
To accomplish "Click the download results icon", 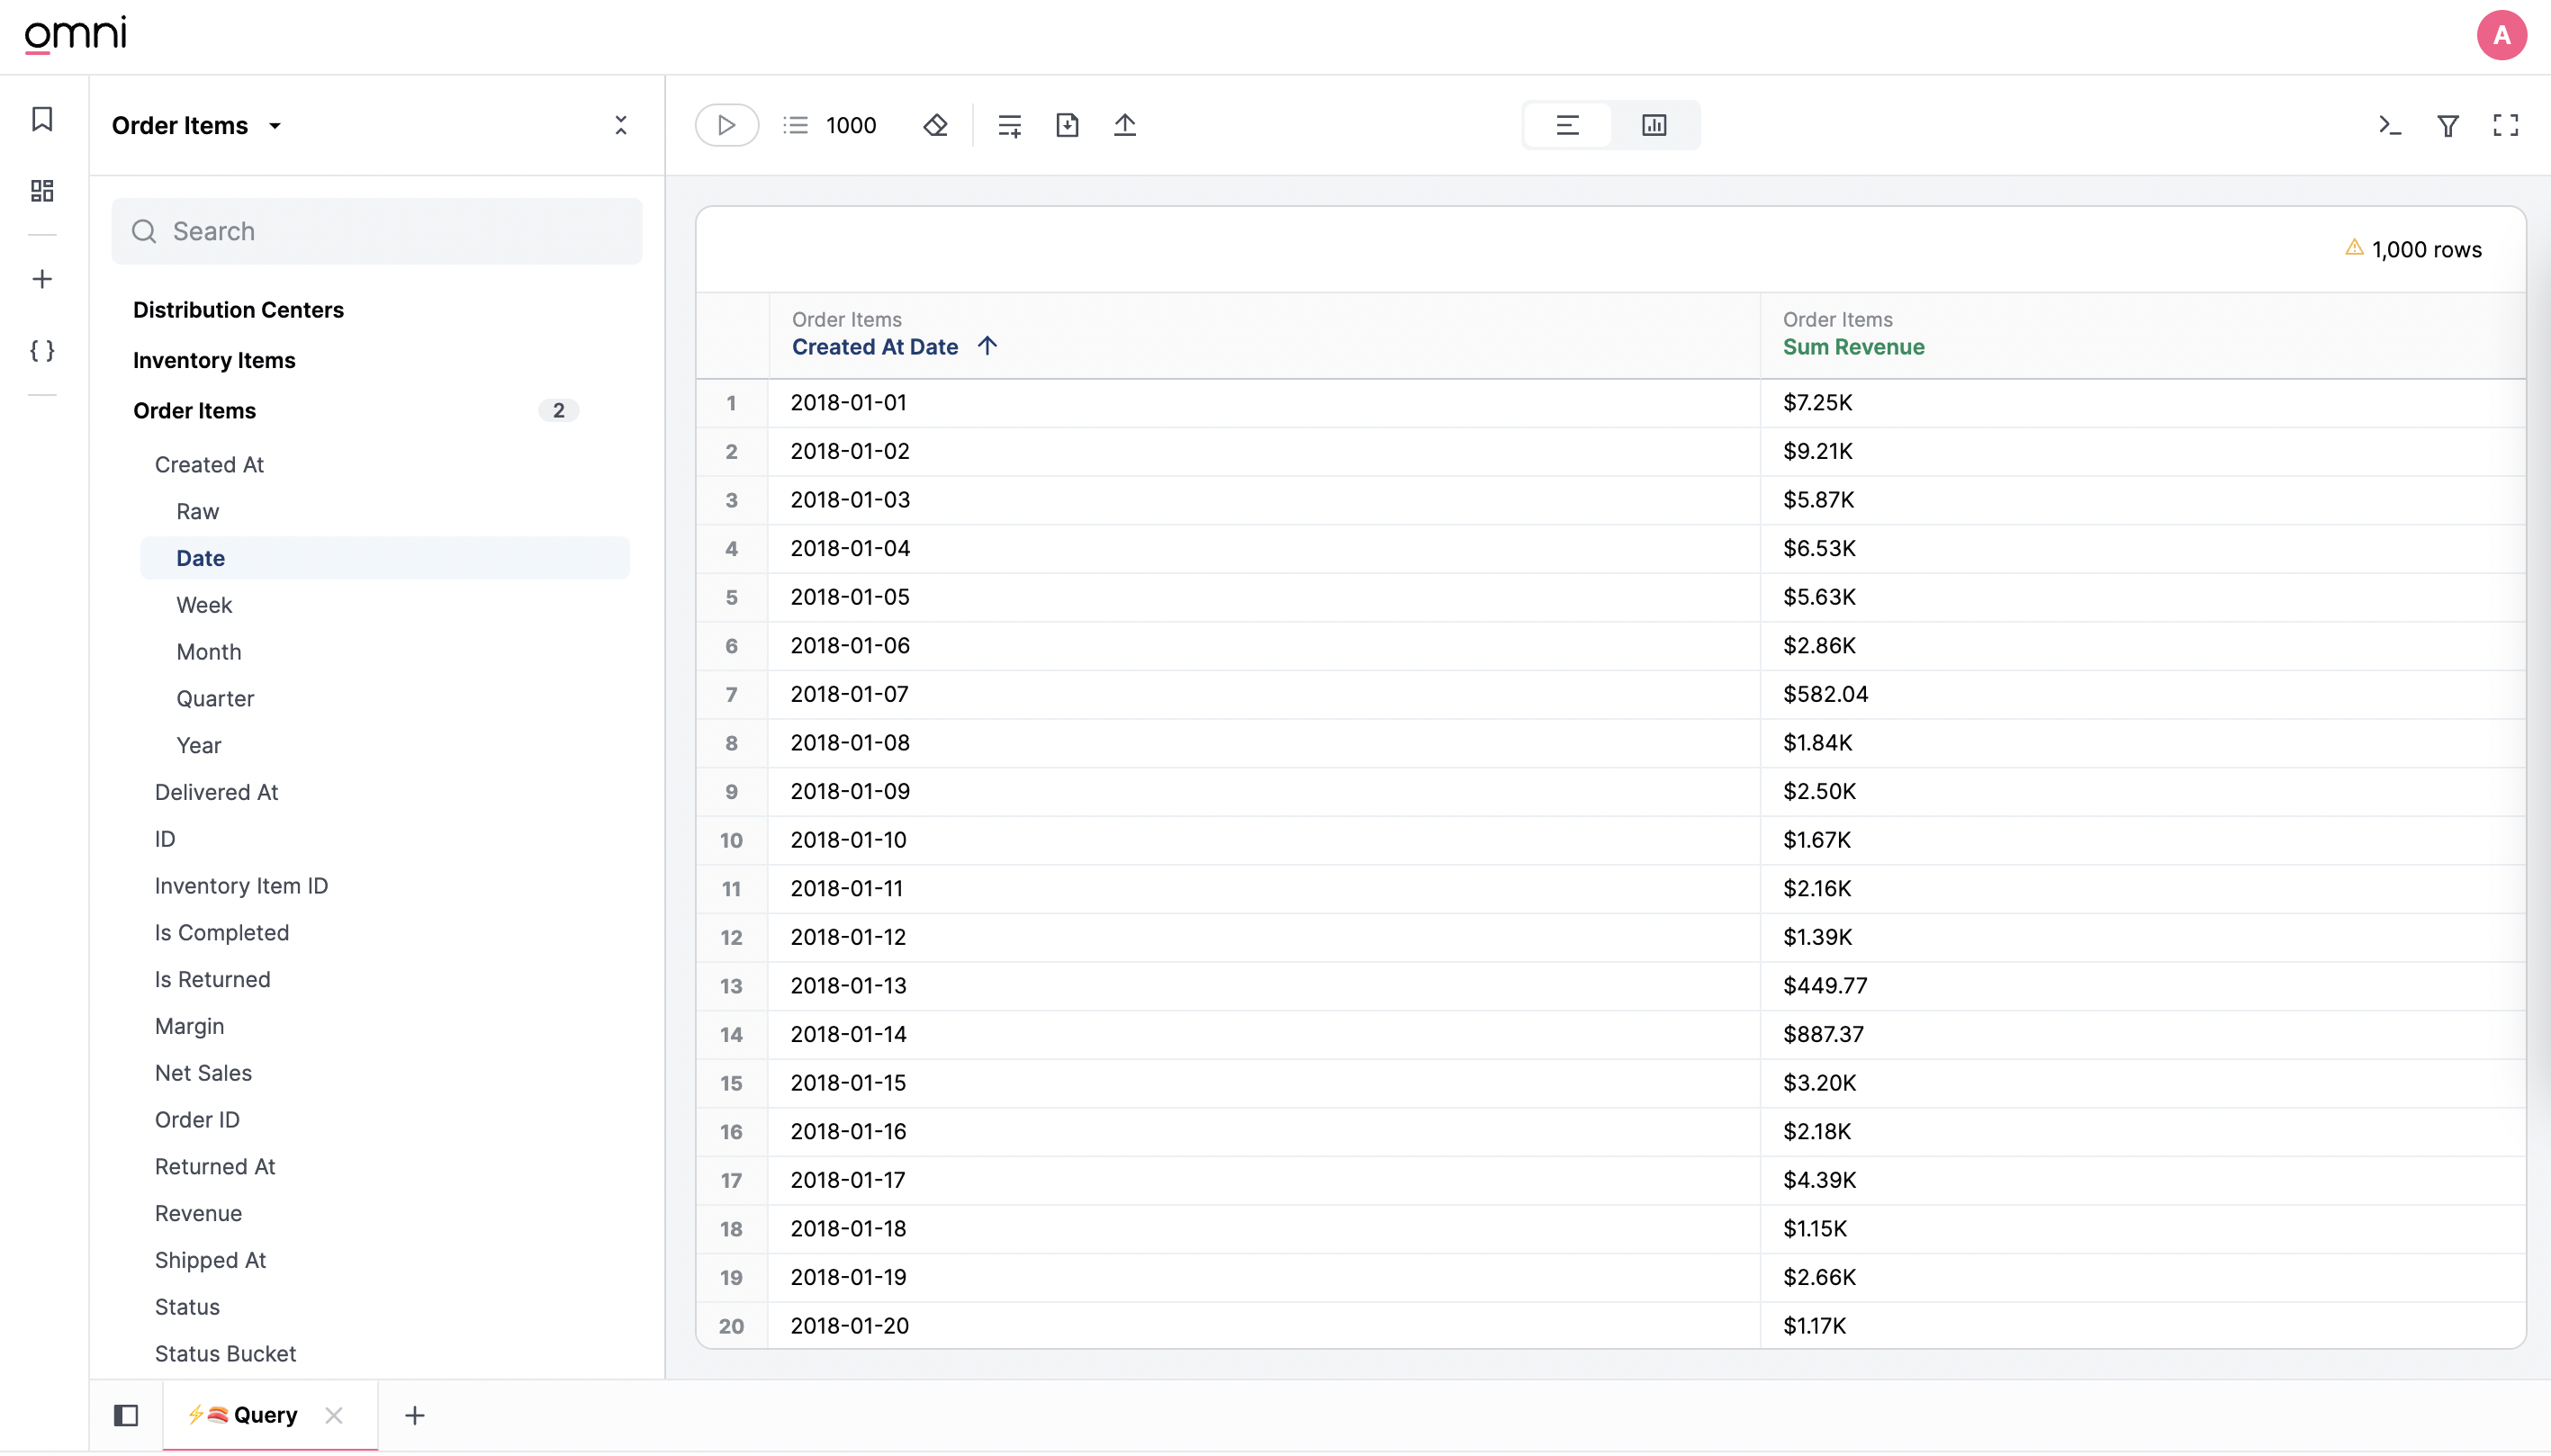I will click(x=1067, y=125).
